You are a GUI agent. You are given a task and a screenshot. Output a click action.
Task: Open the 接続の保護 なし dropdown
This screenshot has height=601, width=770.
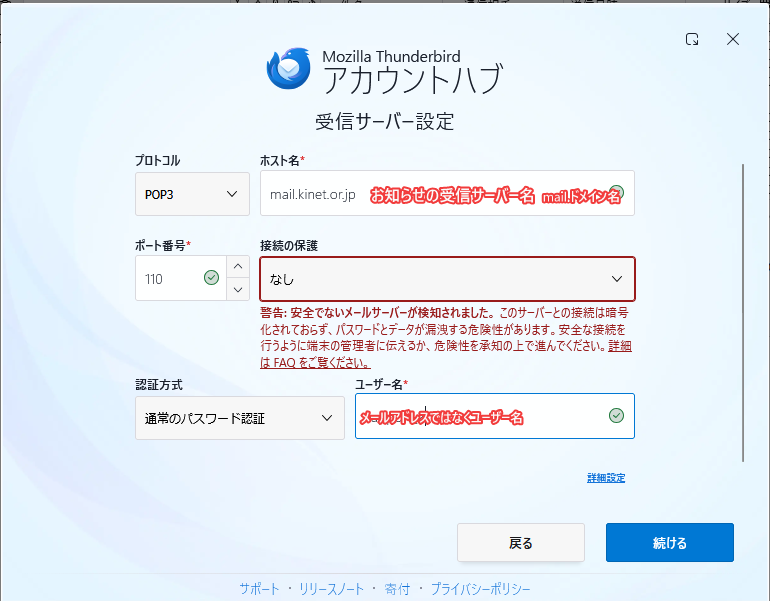447,279
